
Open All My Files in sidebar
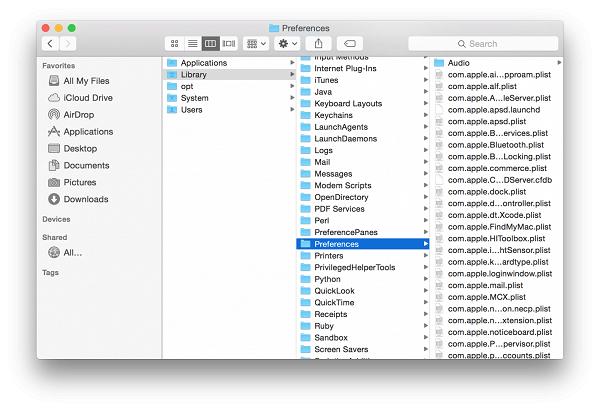[x=79, y=81]
